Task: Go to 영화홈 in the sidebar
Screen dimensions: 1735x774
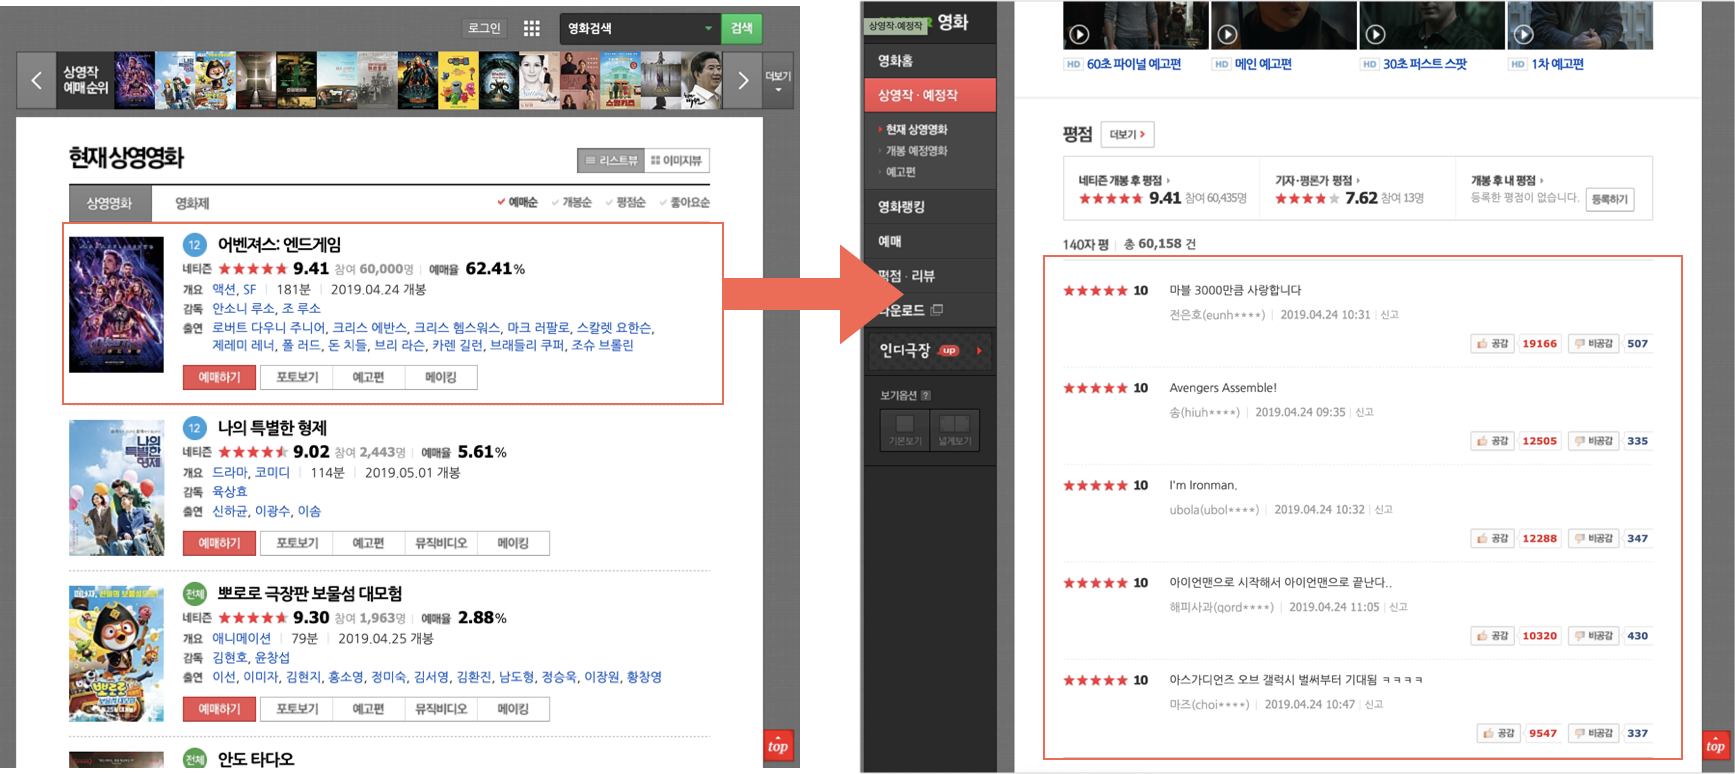Action: coord(930,61)
